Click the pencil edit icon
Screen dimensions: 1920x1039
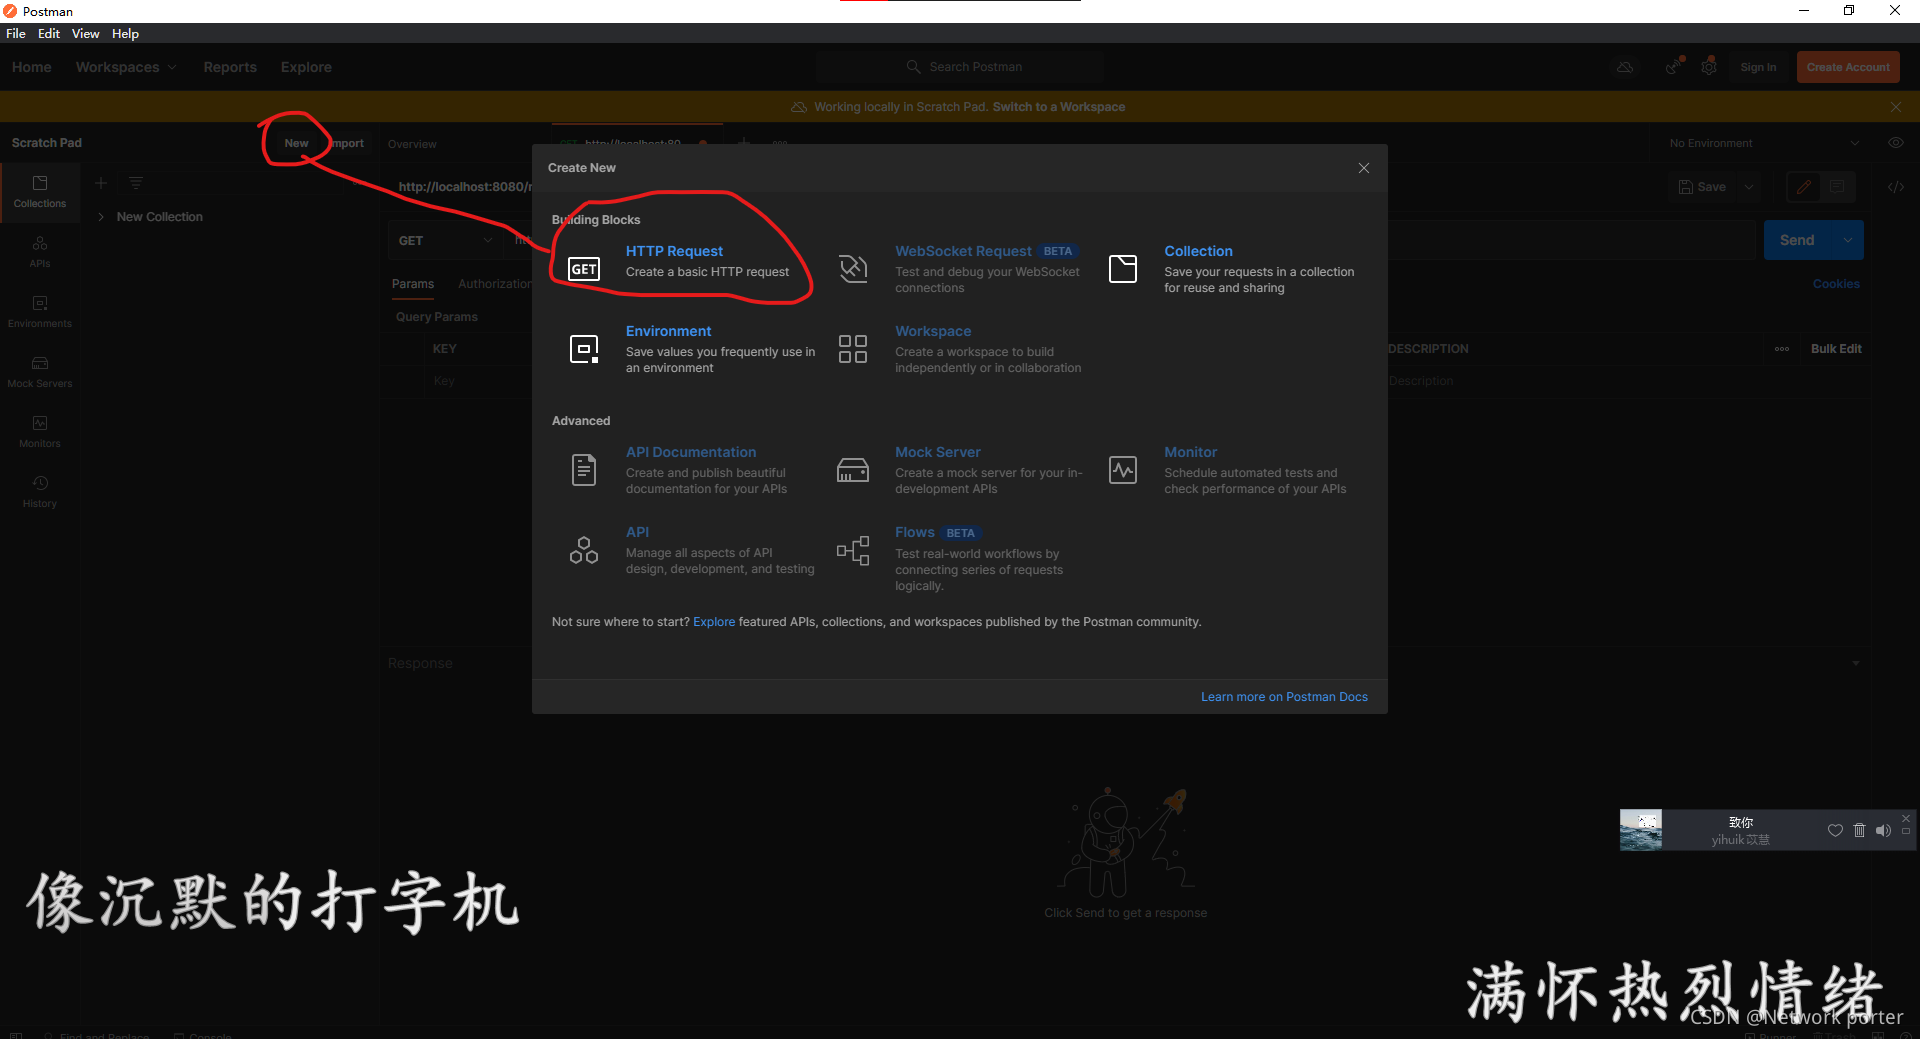[x=1804, y=187]
